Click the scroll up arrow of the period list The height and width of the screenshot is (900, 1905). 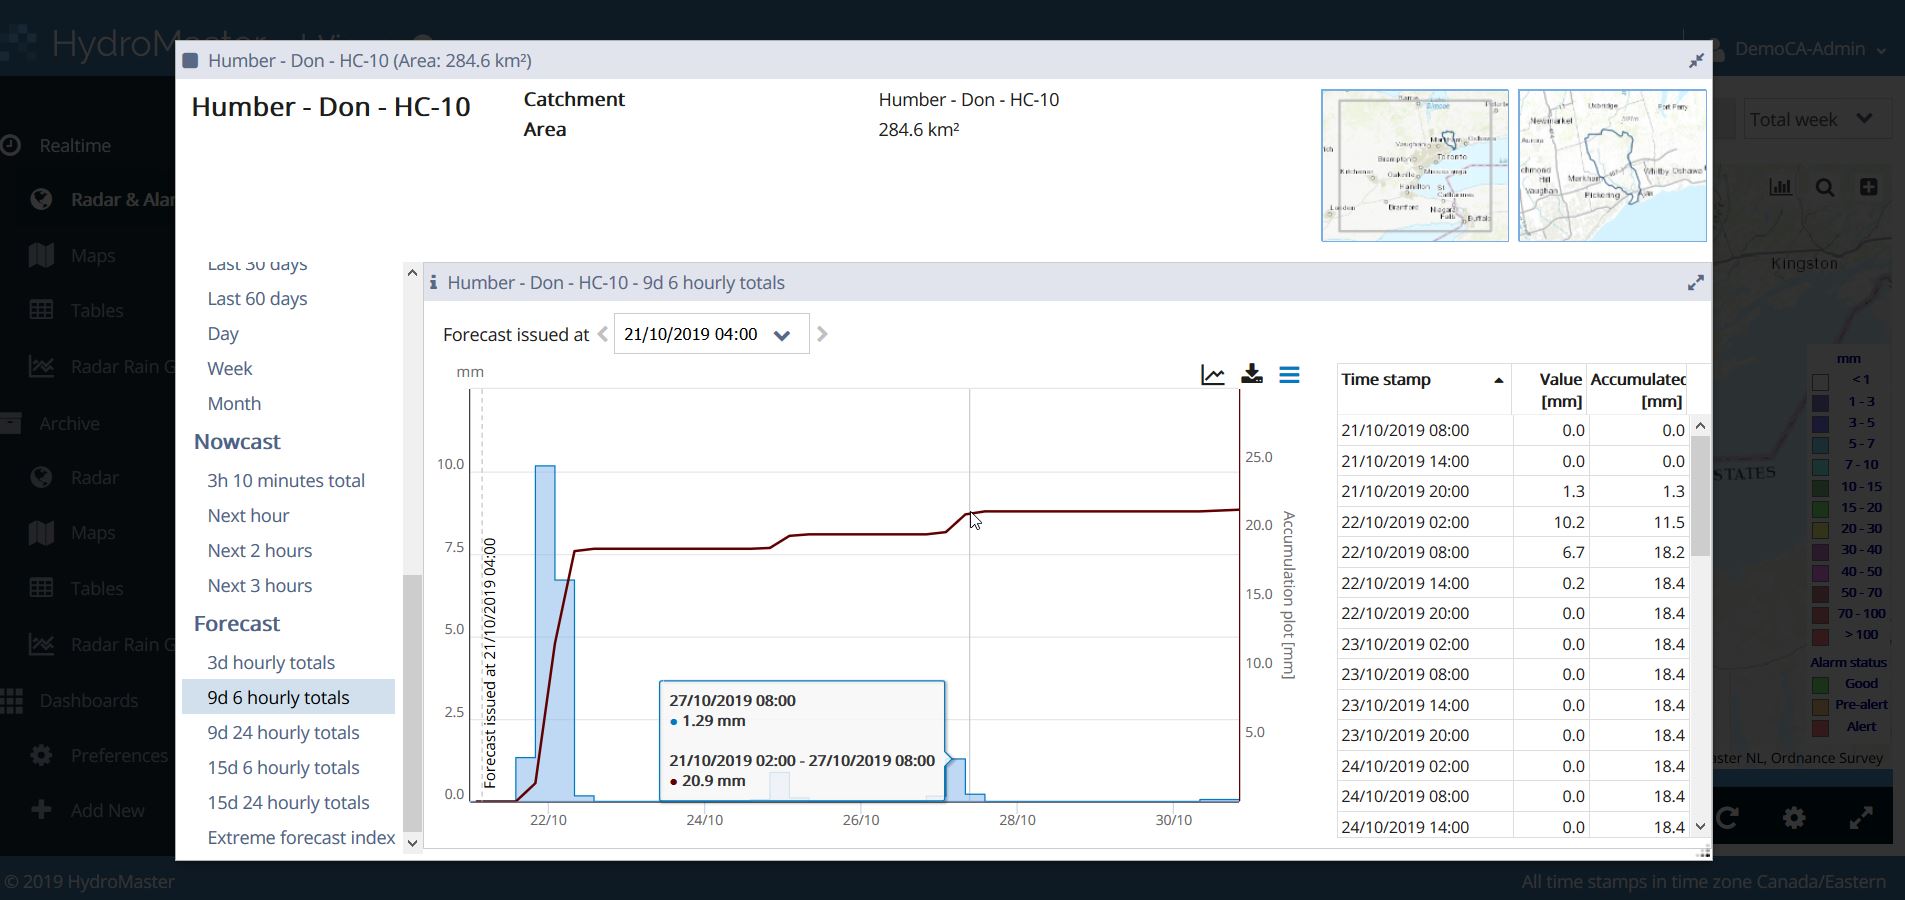(x=412, y=273)
